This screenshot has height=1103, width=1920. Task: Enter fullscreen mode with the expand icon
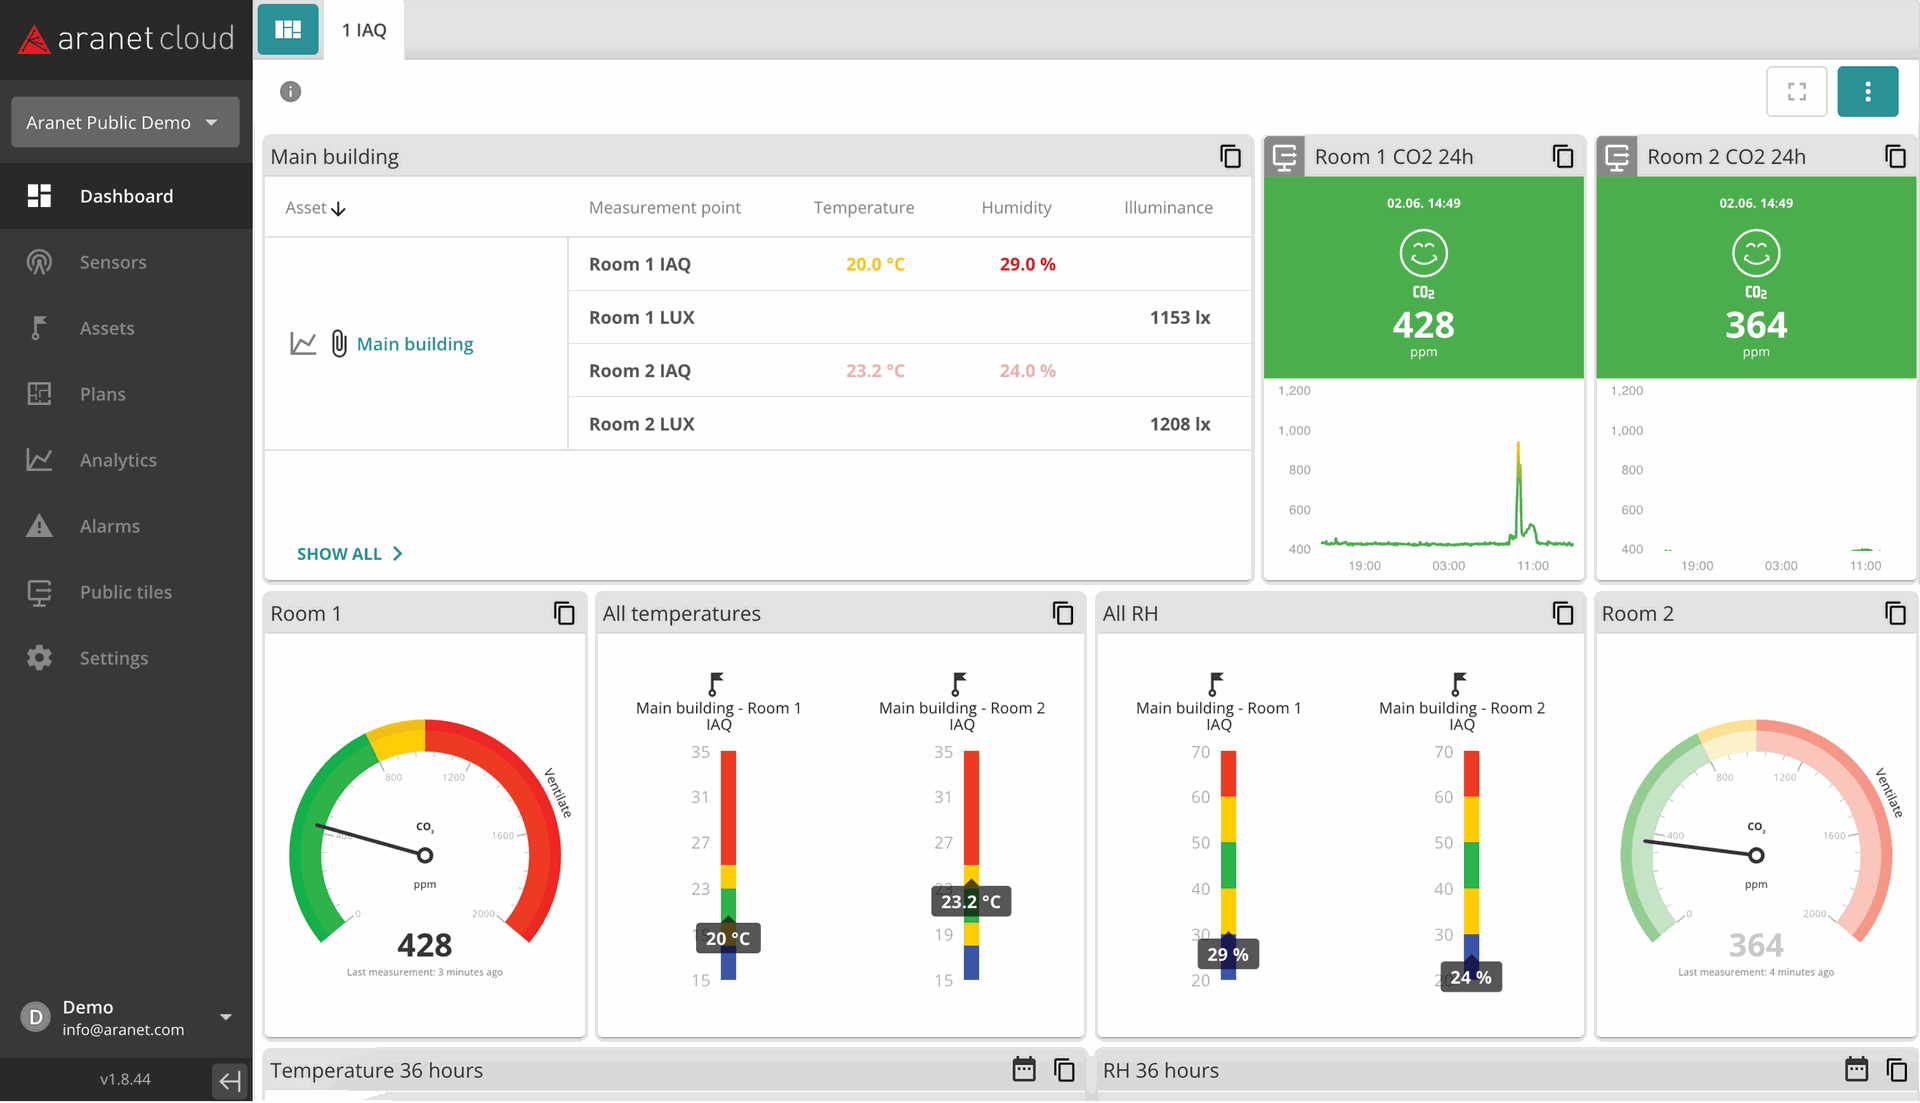pos(1796,92)
